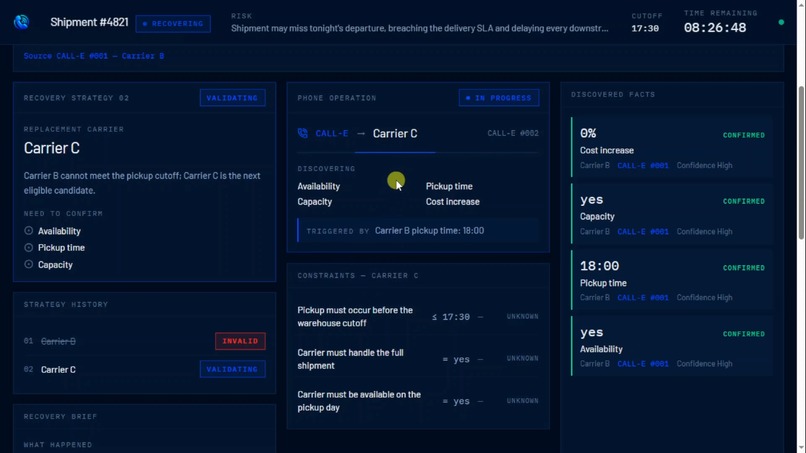
Task: Click the Shipment #4821 title
Action: (89, 22)
